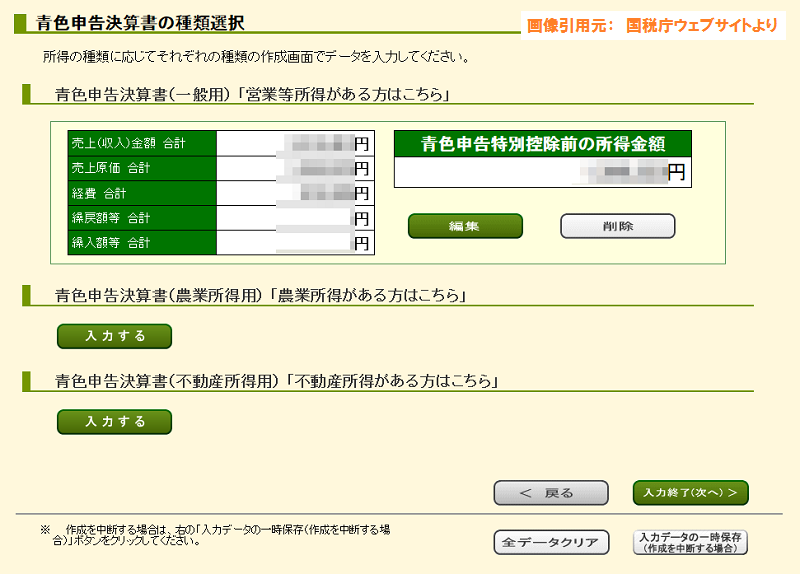The width and height of the screenshot is (800, 574).
Task: Proceed with 入力終了(次へ) button
Action: [691, 493]
